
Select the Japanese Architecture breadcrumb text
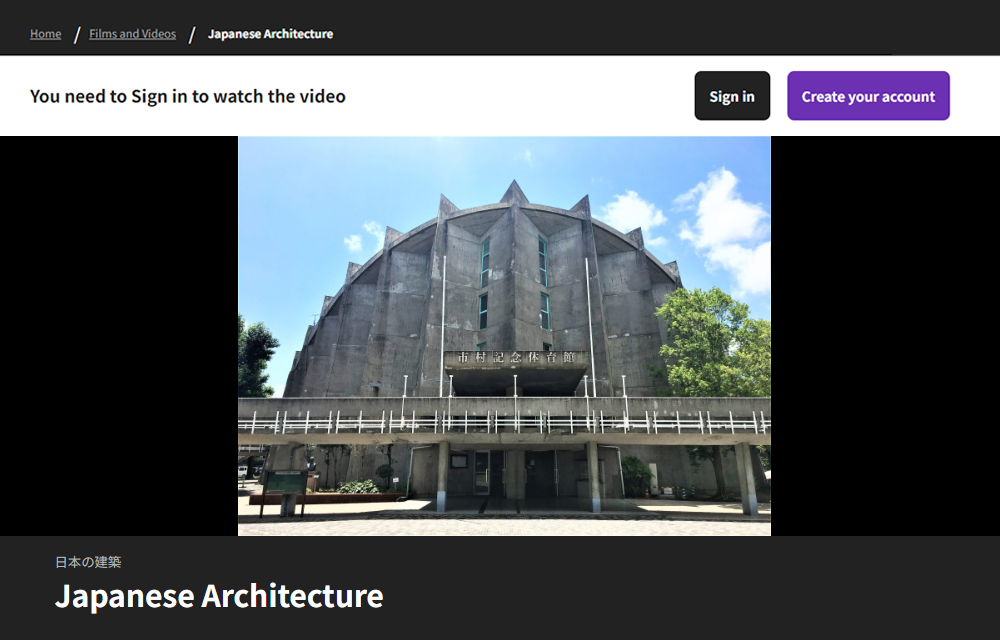[x=270, y=34]
